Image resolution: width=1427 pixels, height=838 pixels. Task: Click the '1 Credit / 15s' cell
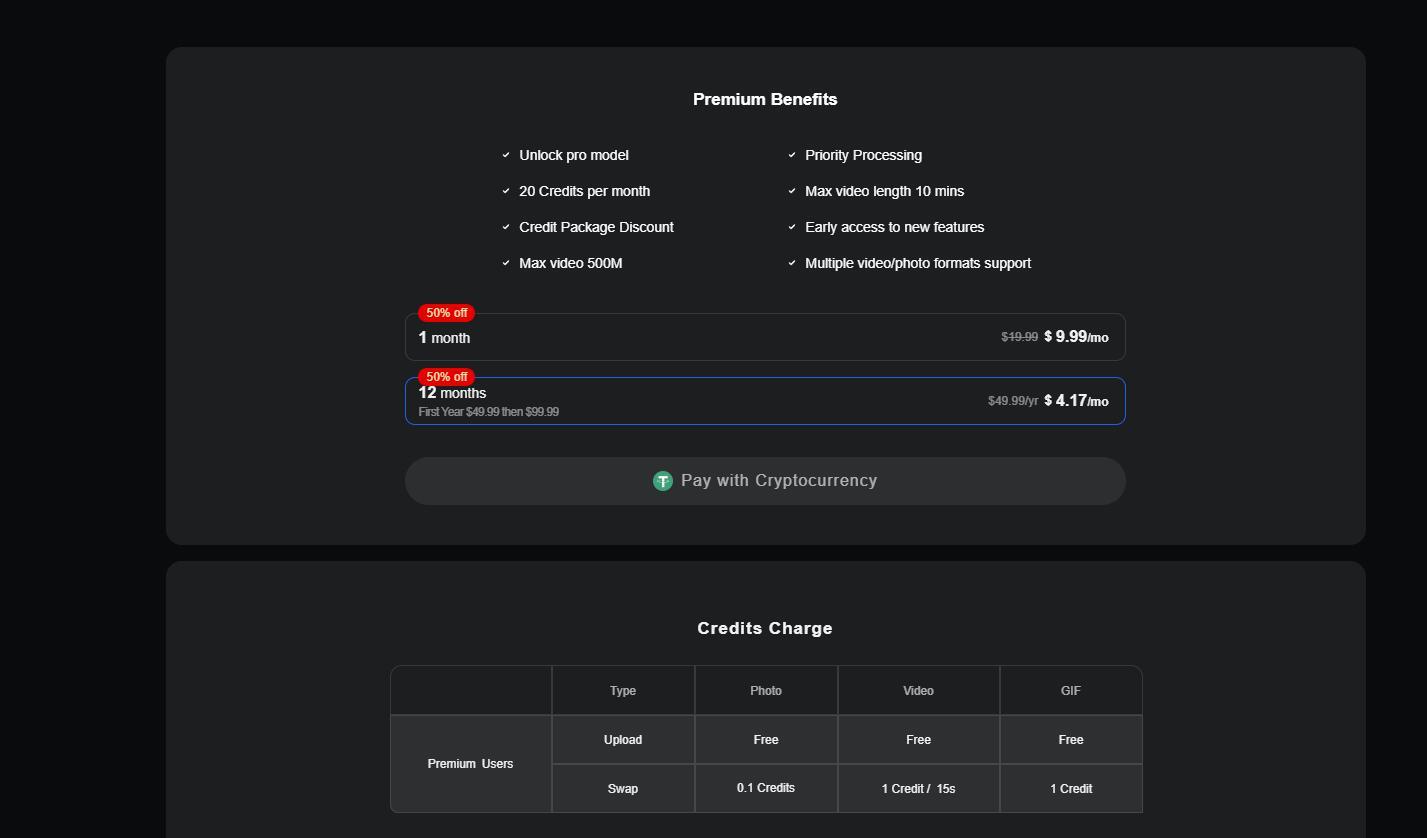918,788
